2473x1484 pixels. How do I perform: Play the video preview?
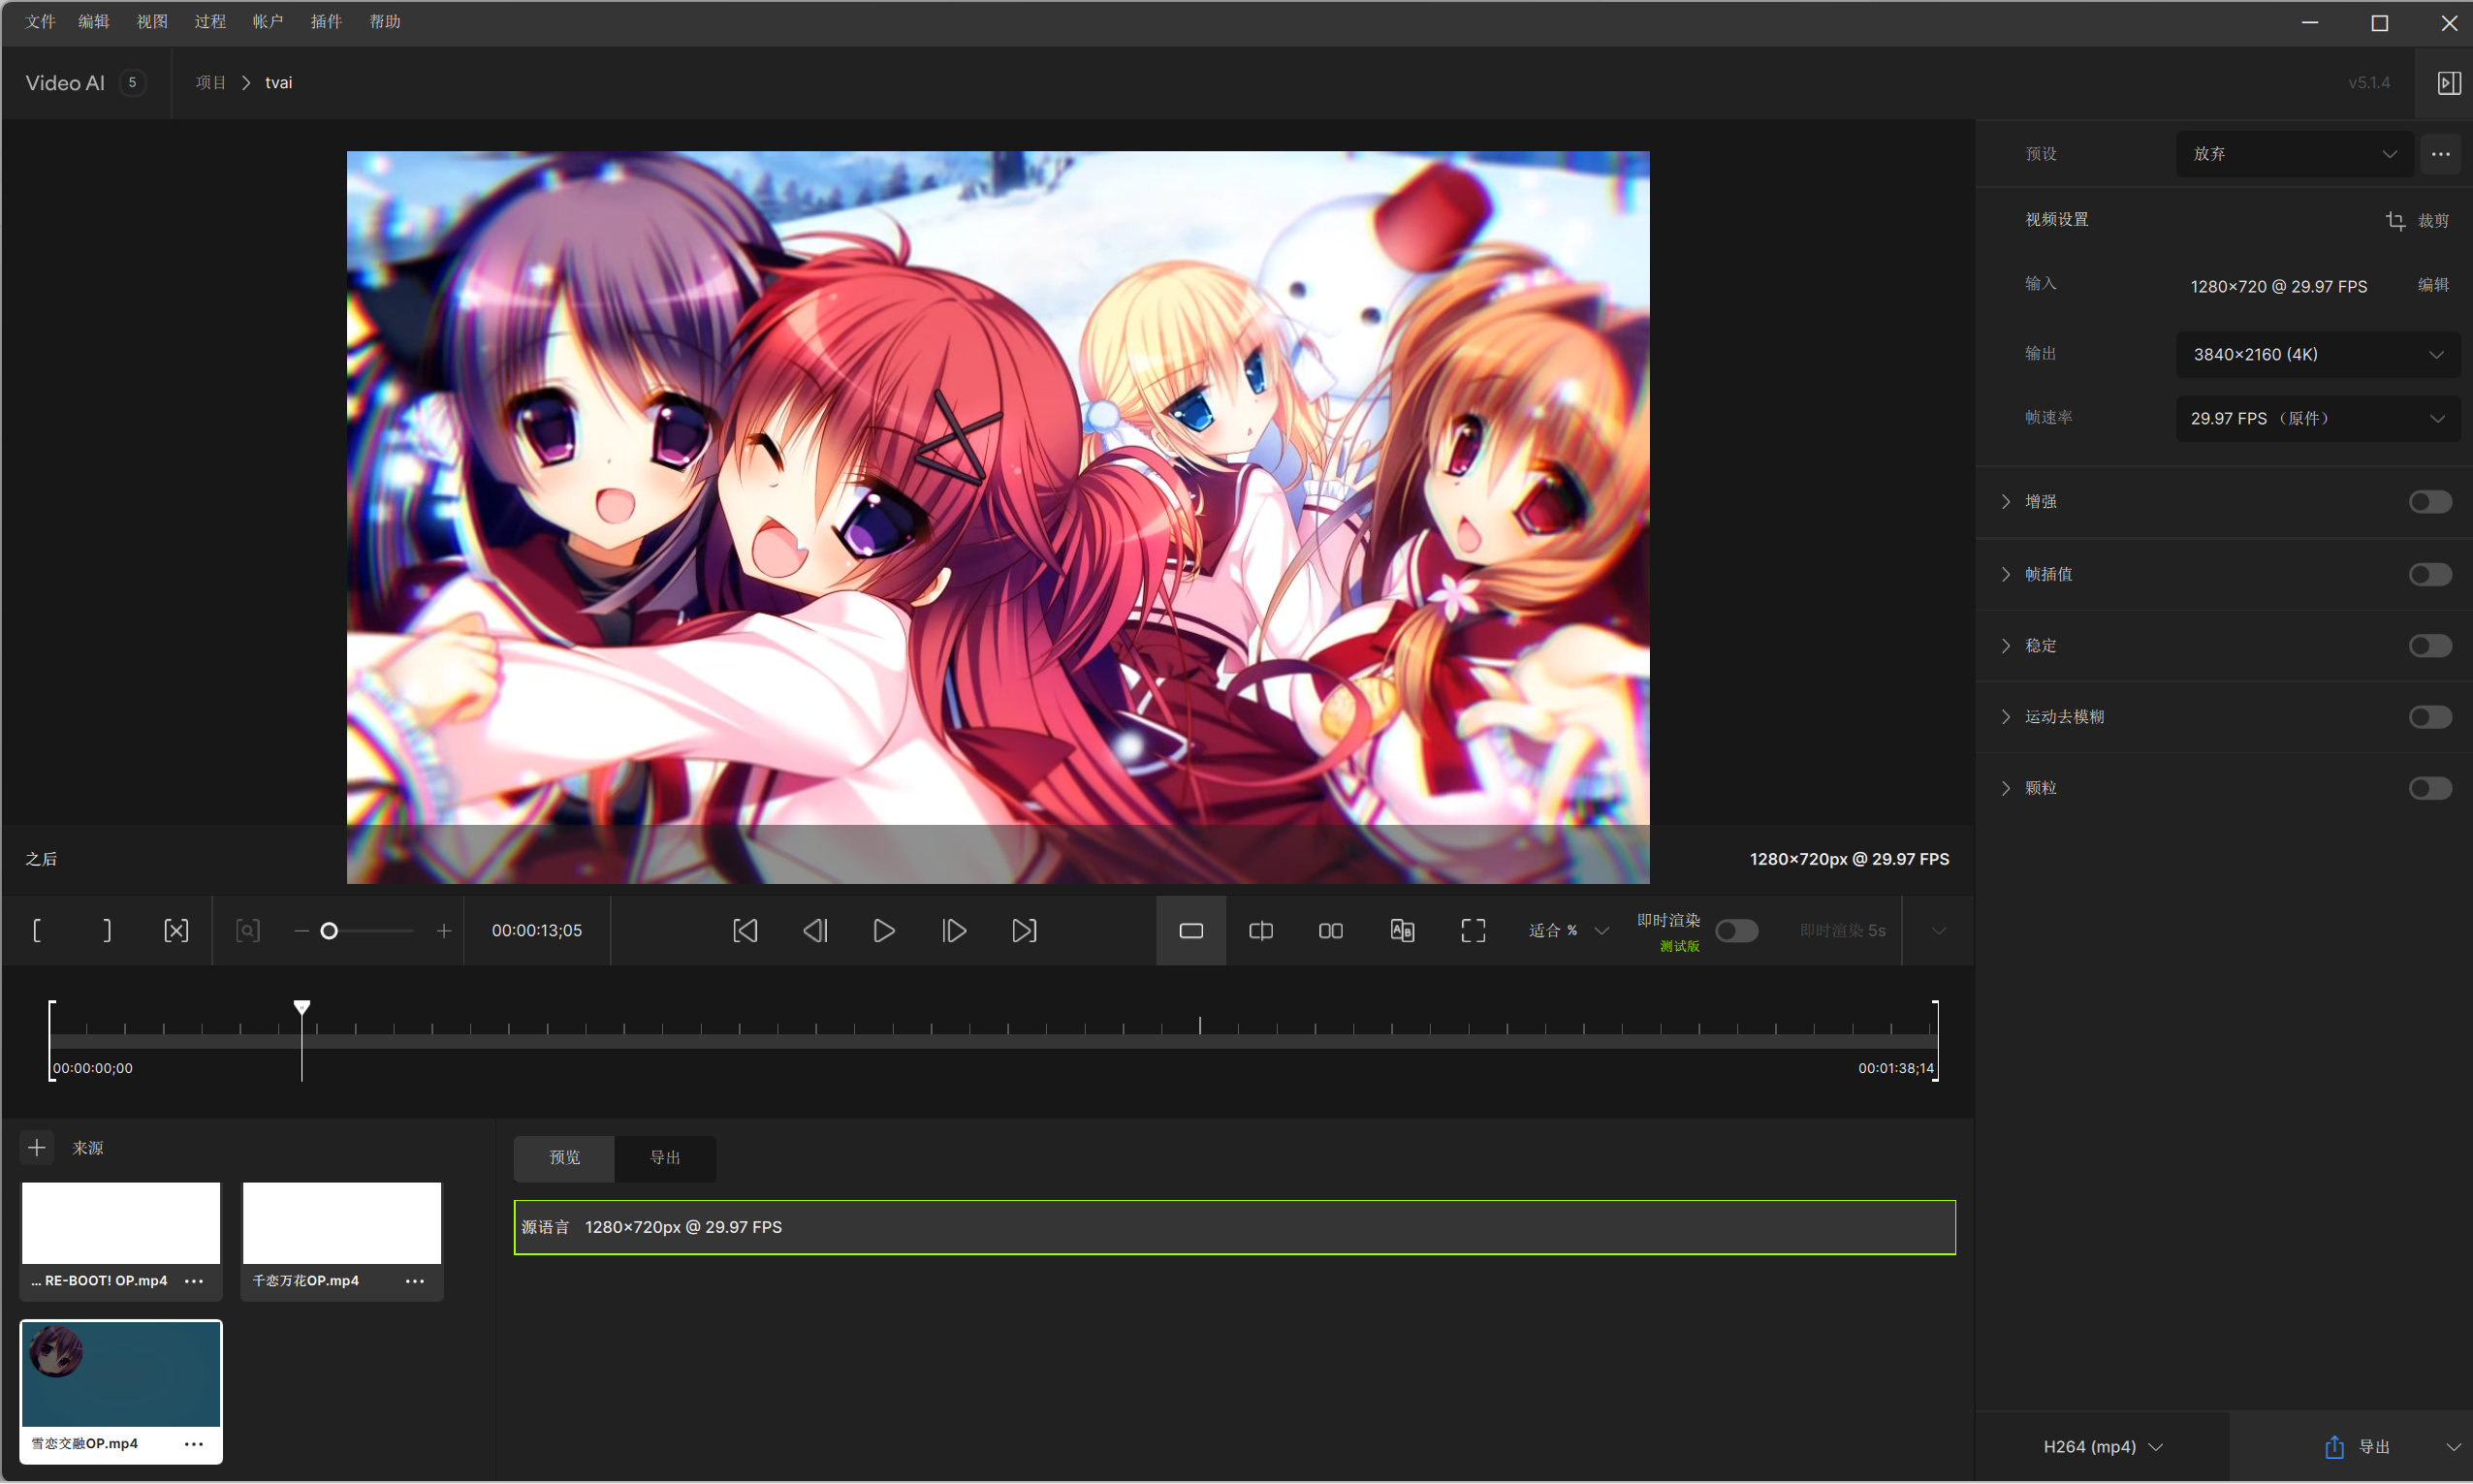(x=884, y=931)
